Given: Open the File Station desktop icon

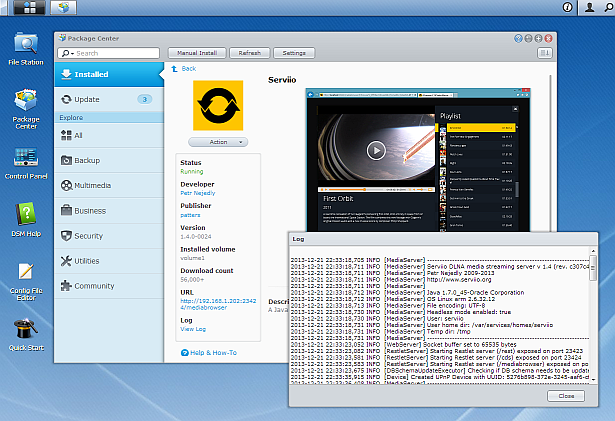Looking at the screenshot, I should (x=26, y=49).
